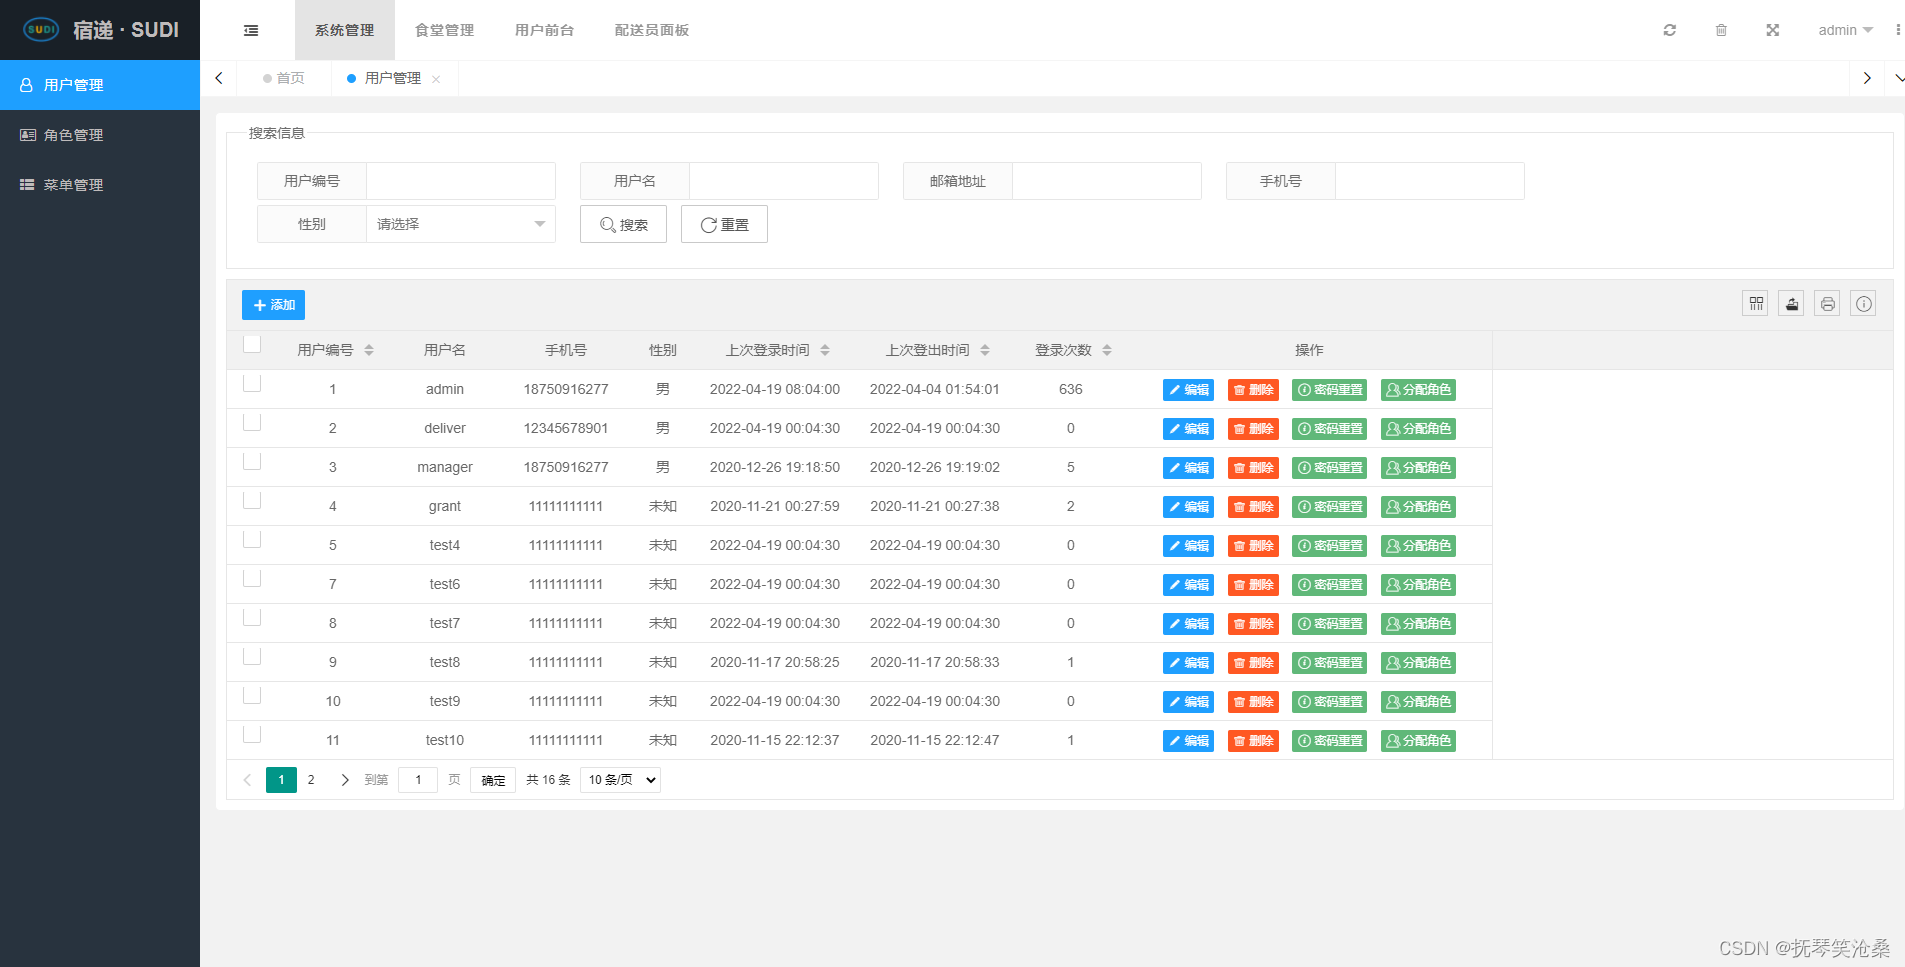1905x967 pixels.
Task: Check the test4 row checkbox
Action: tap(252, 539)
